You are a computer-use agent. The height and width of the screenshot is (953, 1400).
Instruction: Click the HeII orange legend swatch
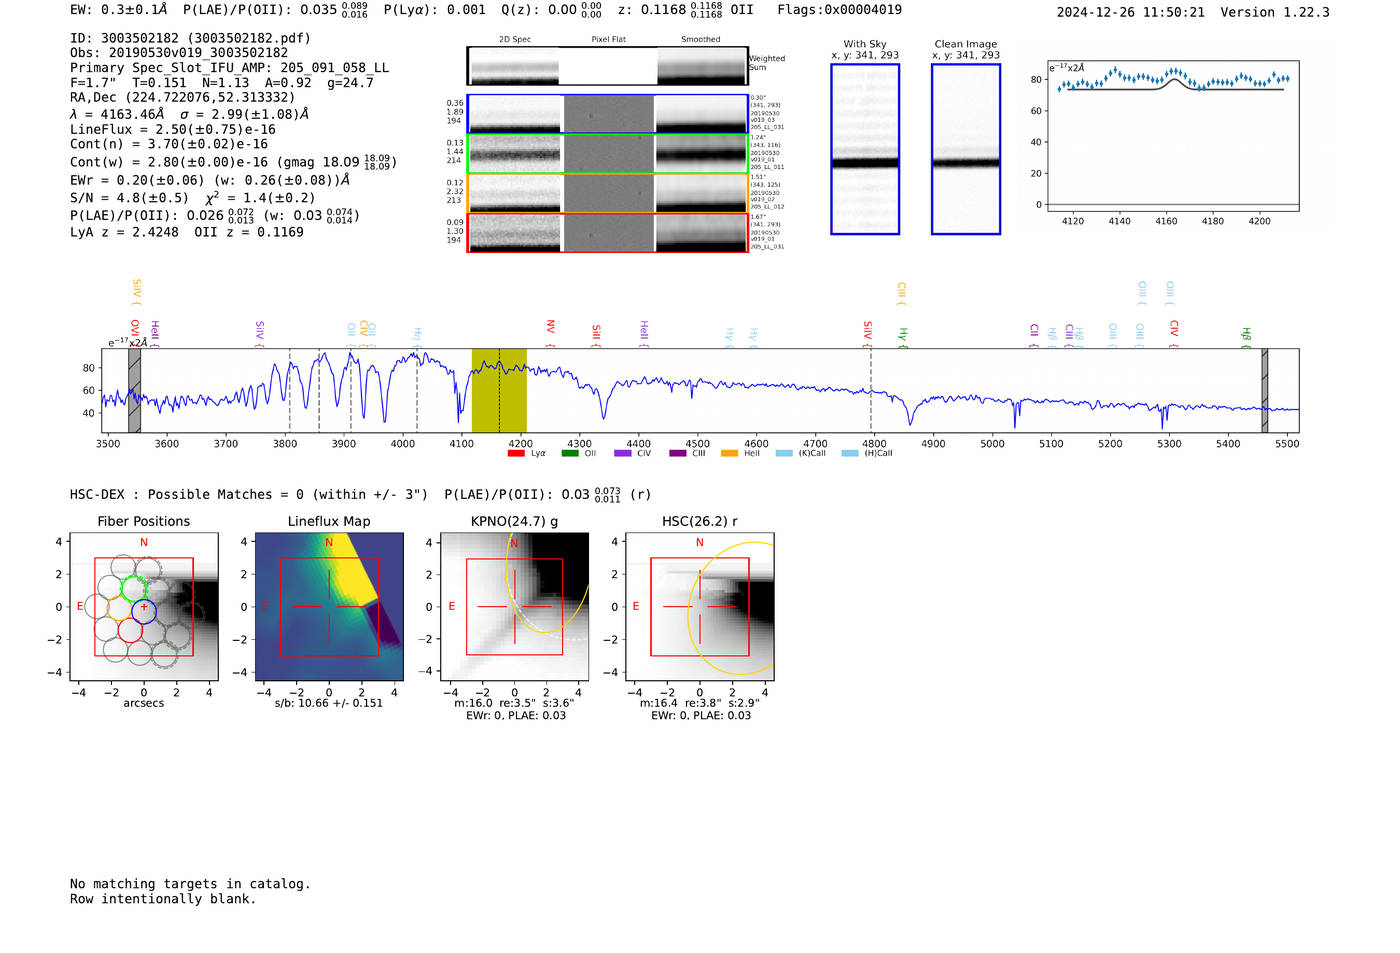click(x=729, y=453)
